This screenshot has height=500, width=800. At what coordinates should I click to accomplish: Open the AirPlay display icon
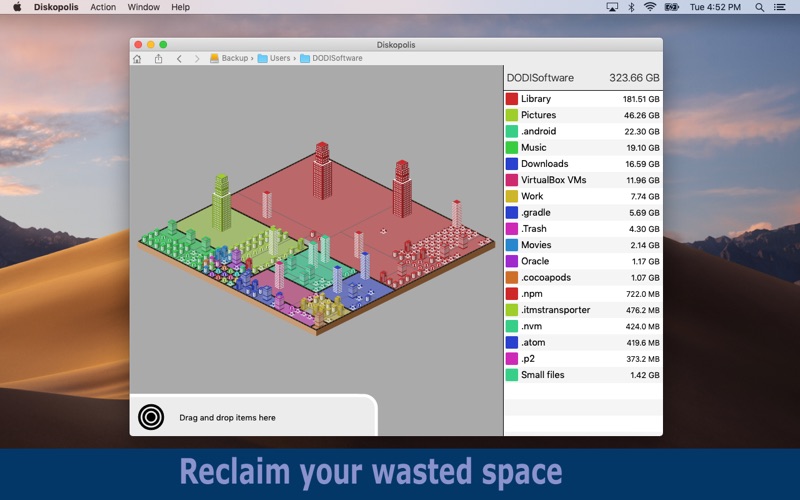[612, 7]
